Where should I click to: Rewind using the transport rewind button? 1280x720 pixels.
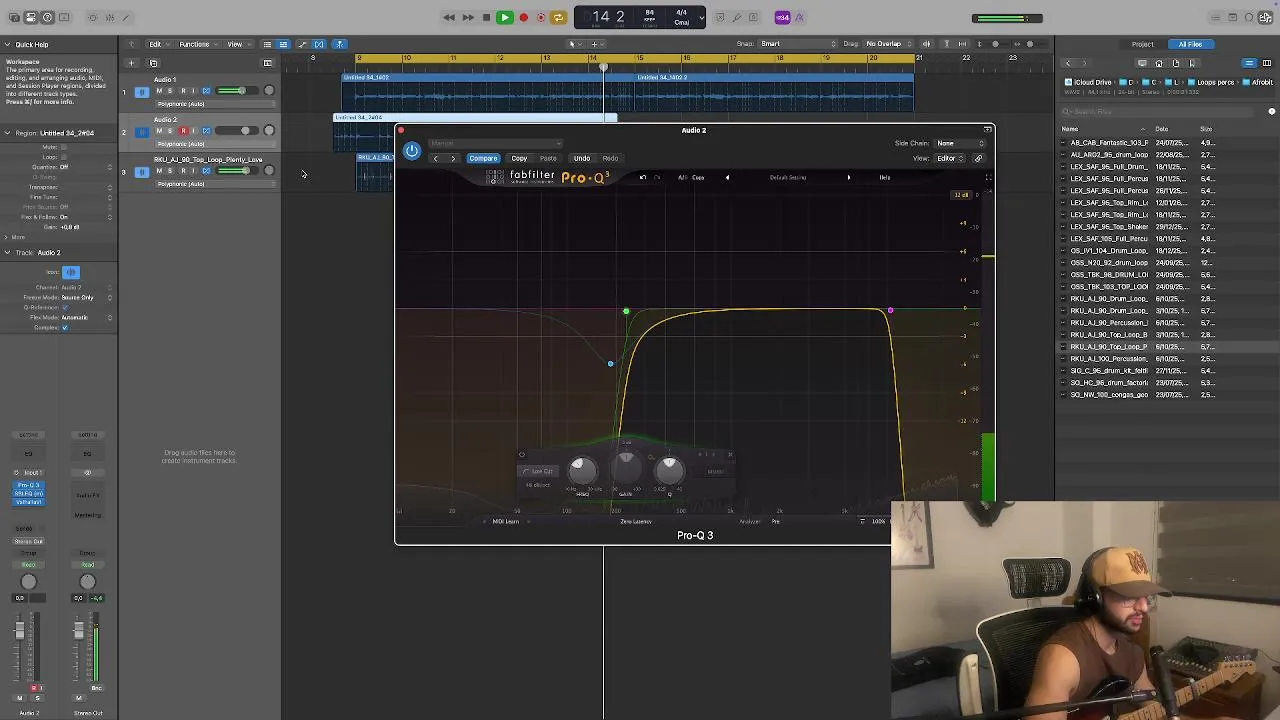click(449, 17)
